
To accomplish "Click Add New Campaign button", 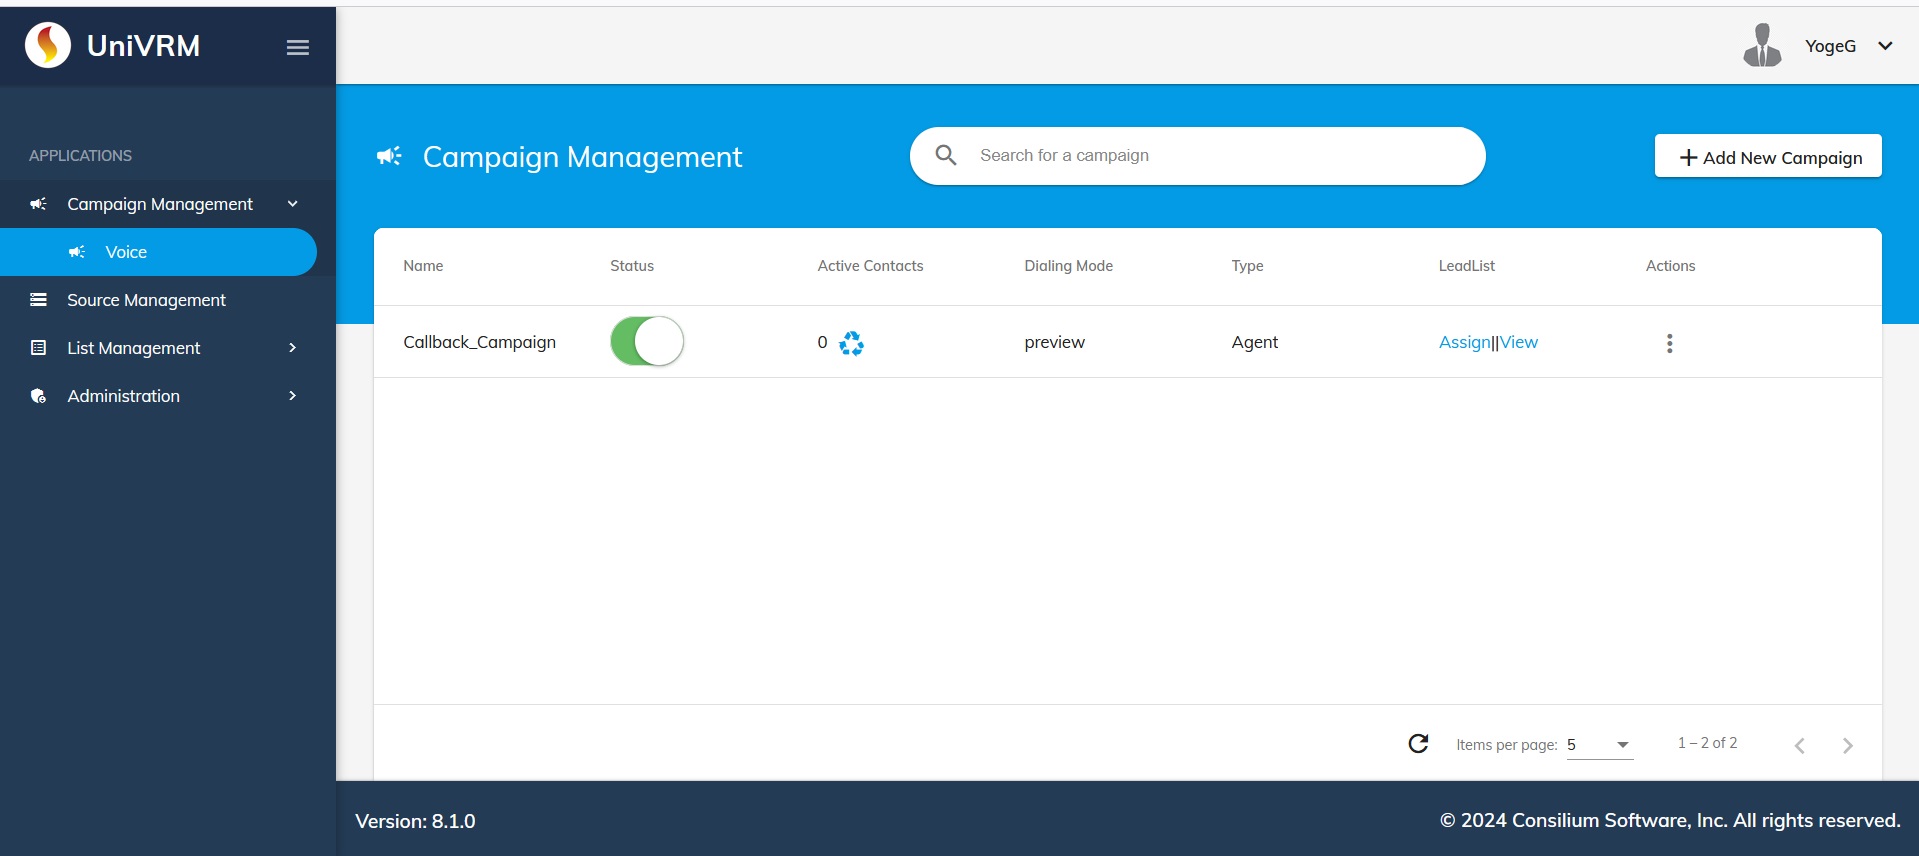I will pyautogui.click(x=1768, y=157).
